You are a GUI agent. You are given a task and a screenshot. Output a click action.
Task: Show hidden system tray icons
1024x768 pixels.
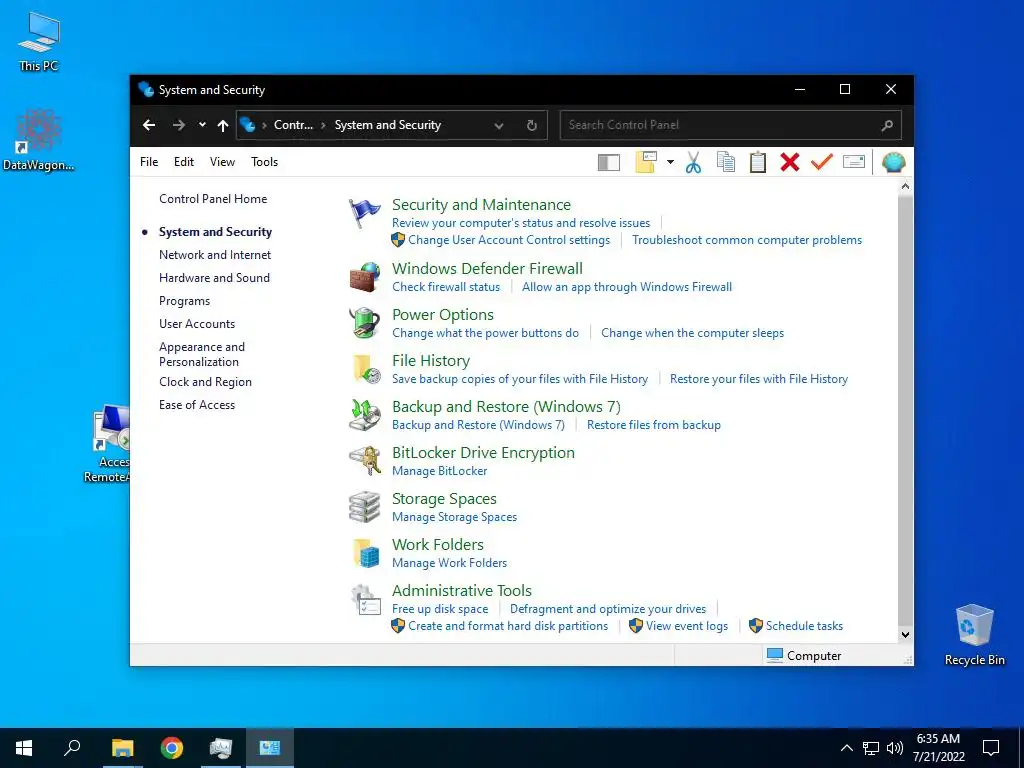pyautogui.click(x=846, y=748)
